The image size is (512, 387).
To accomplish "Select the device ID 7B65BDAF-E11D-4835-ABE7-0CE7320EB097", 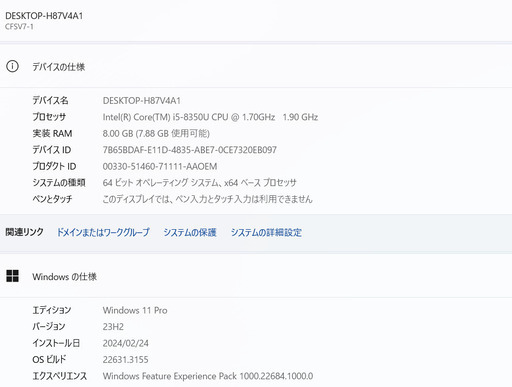I will 190,150.
